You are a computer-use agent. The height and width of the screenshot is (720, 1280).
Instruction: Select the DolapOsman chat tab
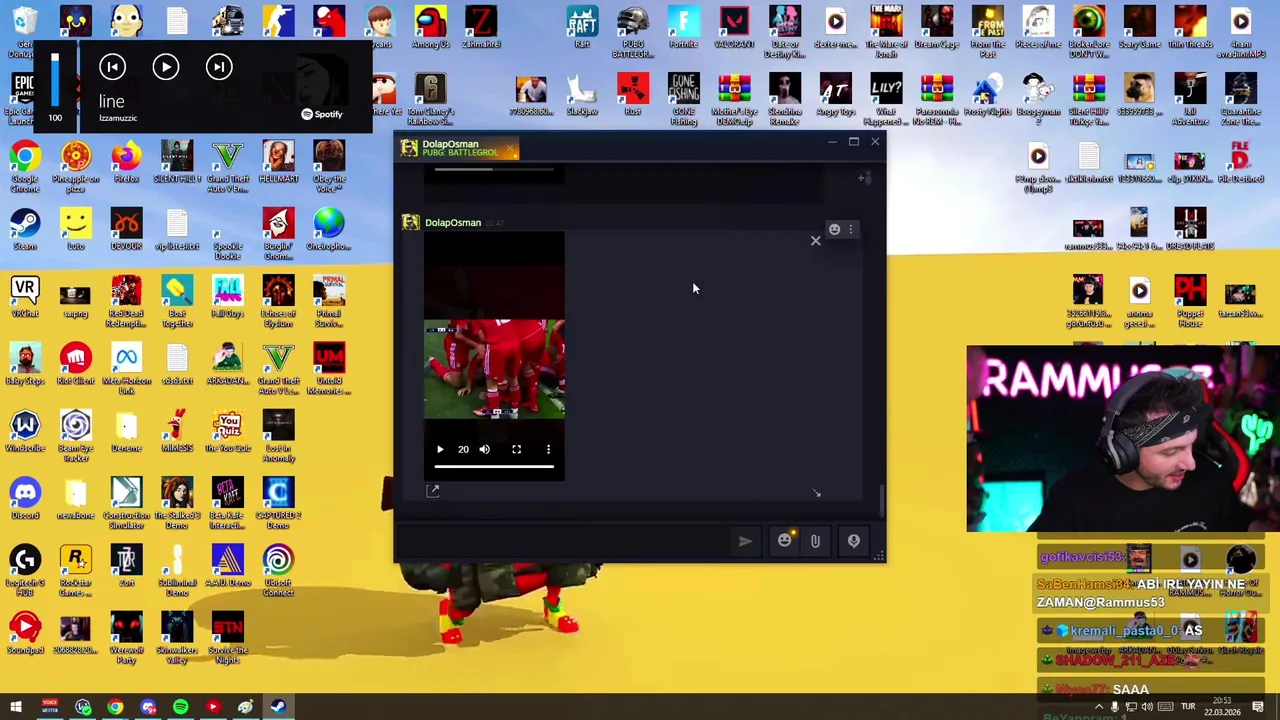459,148
